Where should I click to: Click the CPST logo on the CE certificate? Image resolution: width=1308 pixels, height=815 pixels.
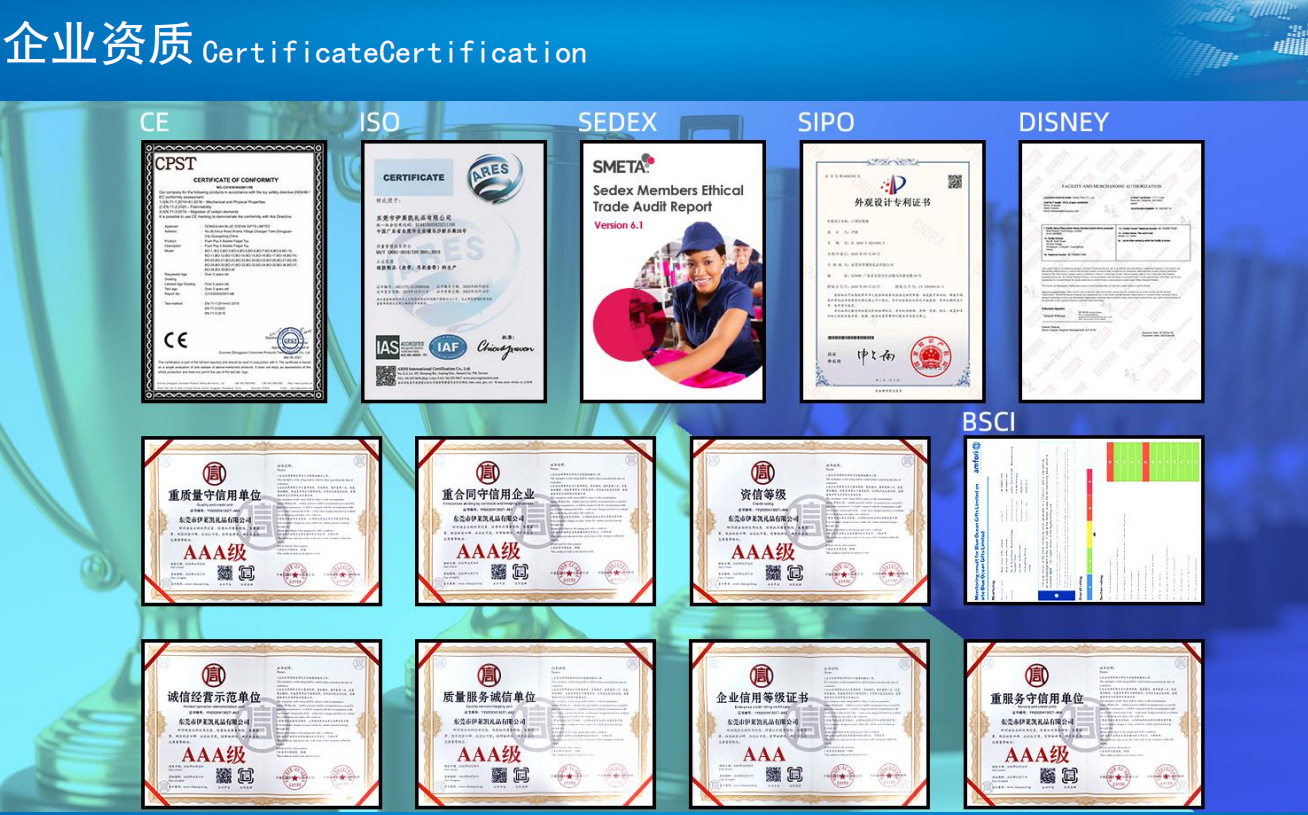click(x=175, y=163)
